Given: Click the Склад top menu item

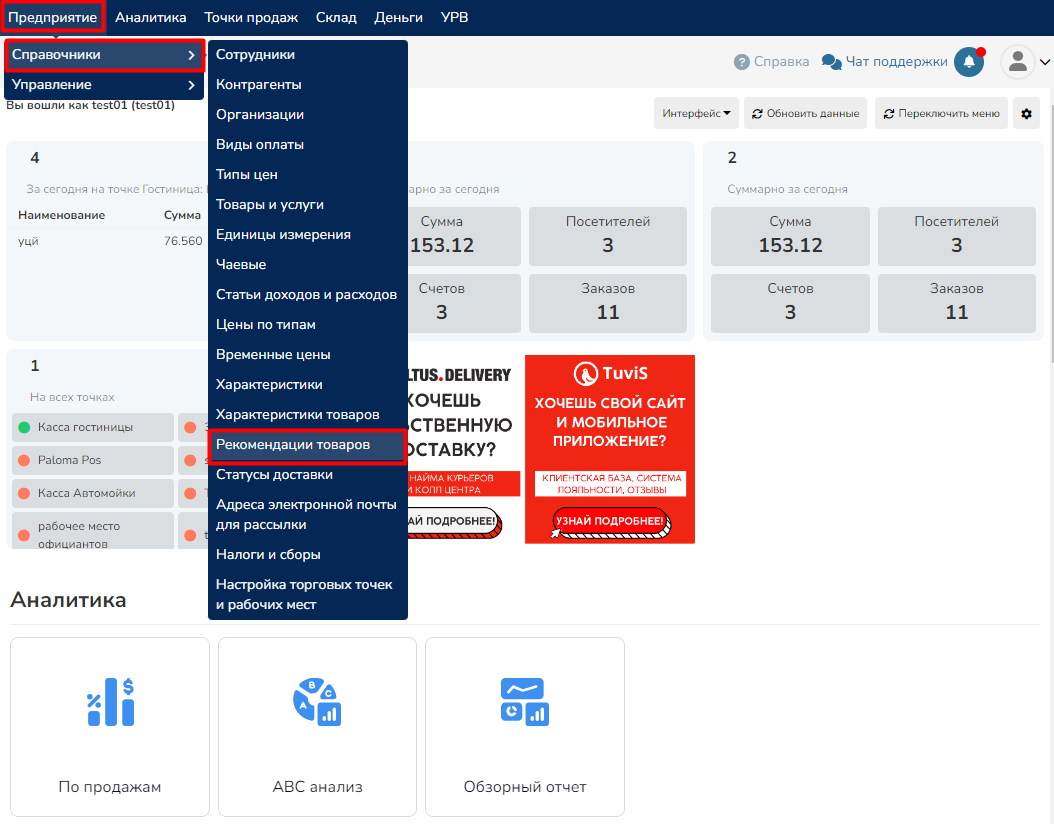Looking at the screenshot, I should click(336, 17).
